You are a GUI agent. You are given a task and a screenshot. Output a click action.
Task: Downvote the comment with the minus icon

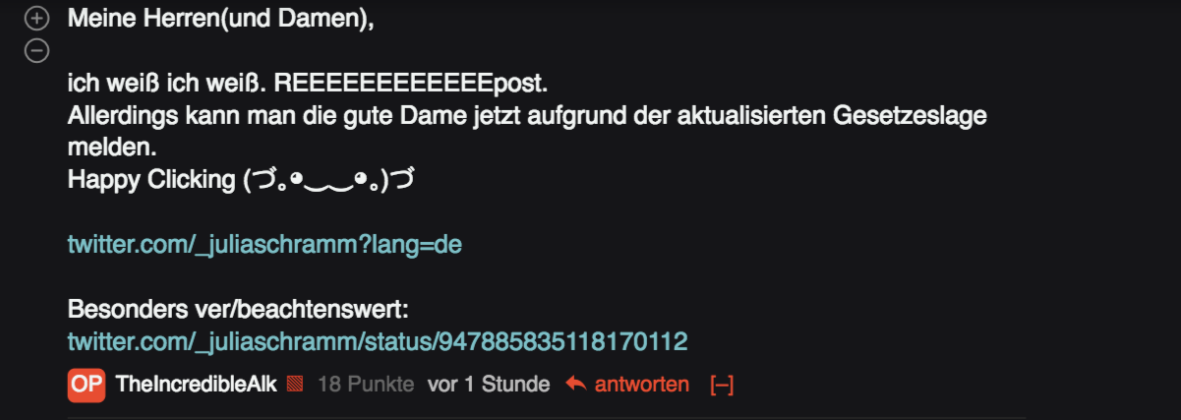click(36, 51)
